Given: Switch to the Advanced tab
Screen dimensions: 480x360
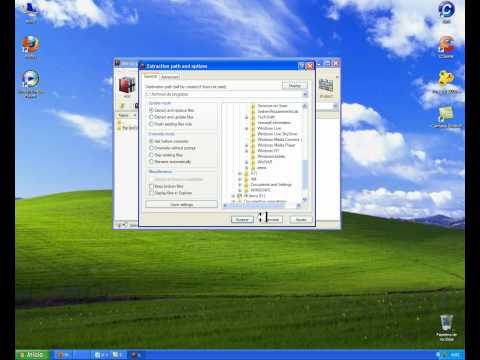Looking at the screenshot, I should [x=170, y=77].
